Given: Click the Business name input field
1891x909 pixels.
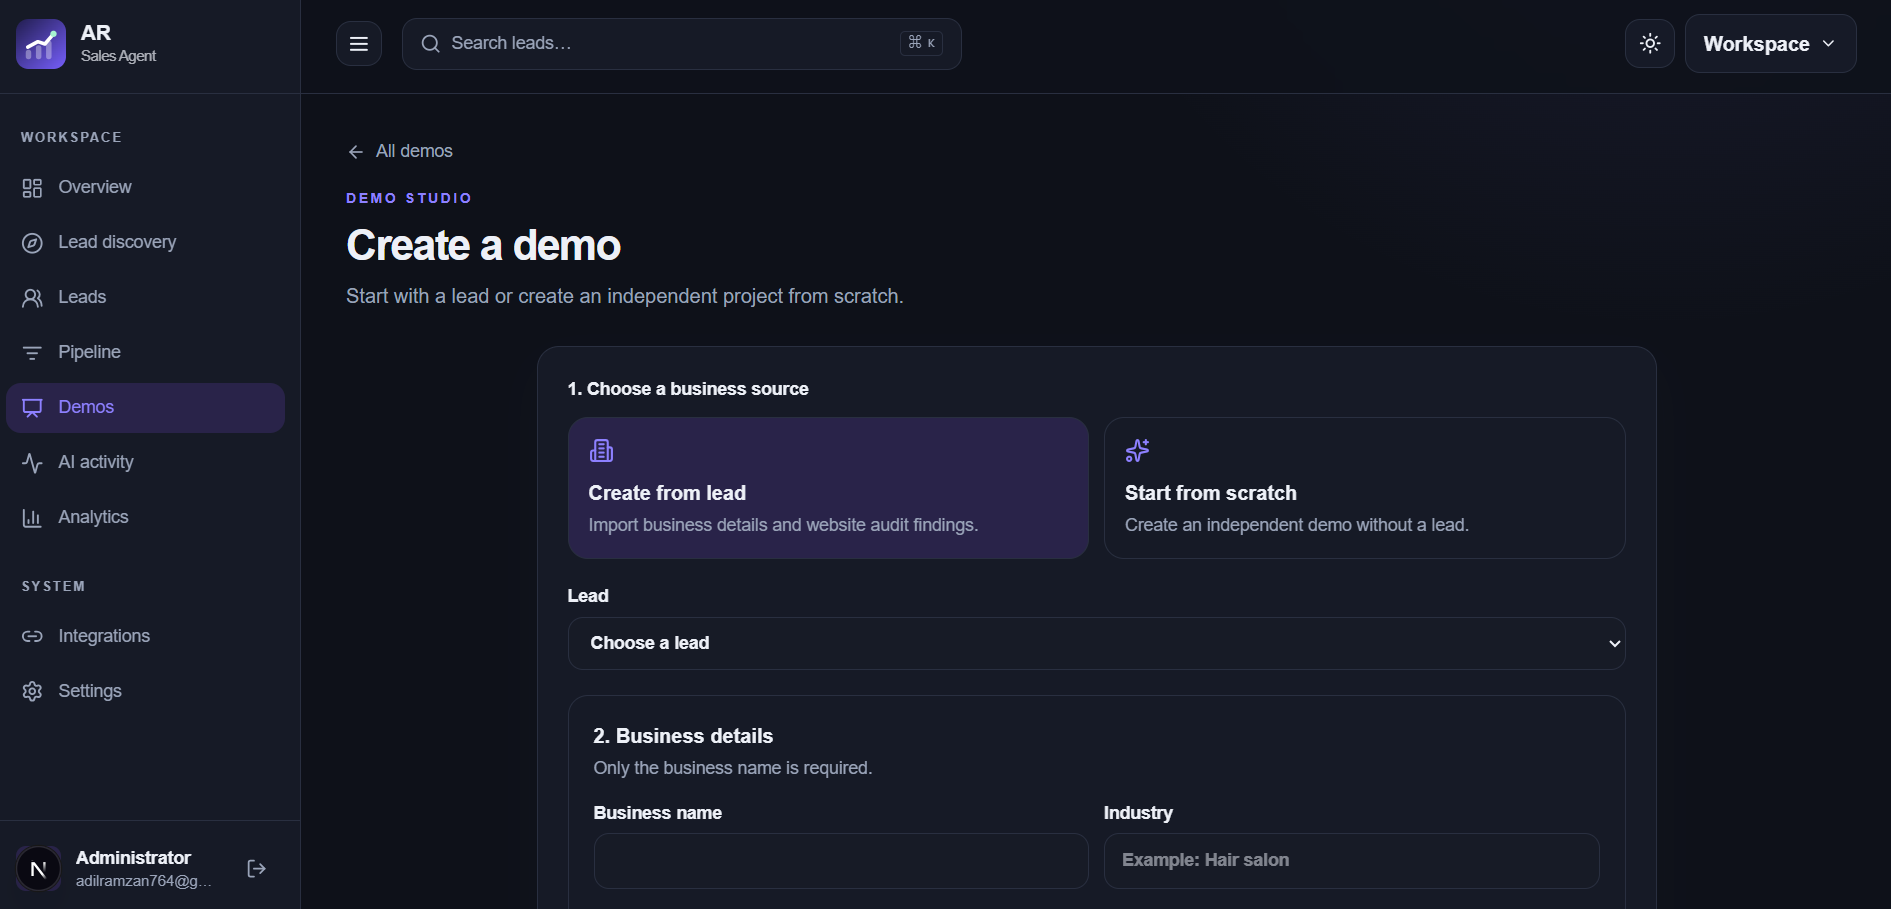Looking at the screenshot, I should 841,861.
